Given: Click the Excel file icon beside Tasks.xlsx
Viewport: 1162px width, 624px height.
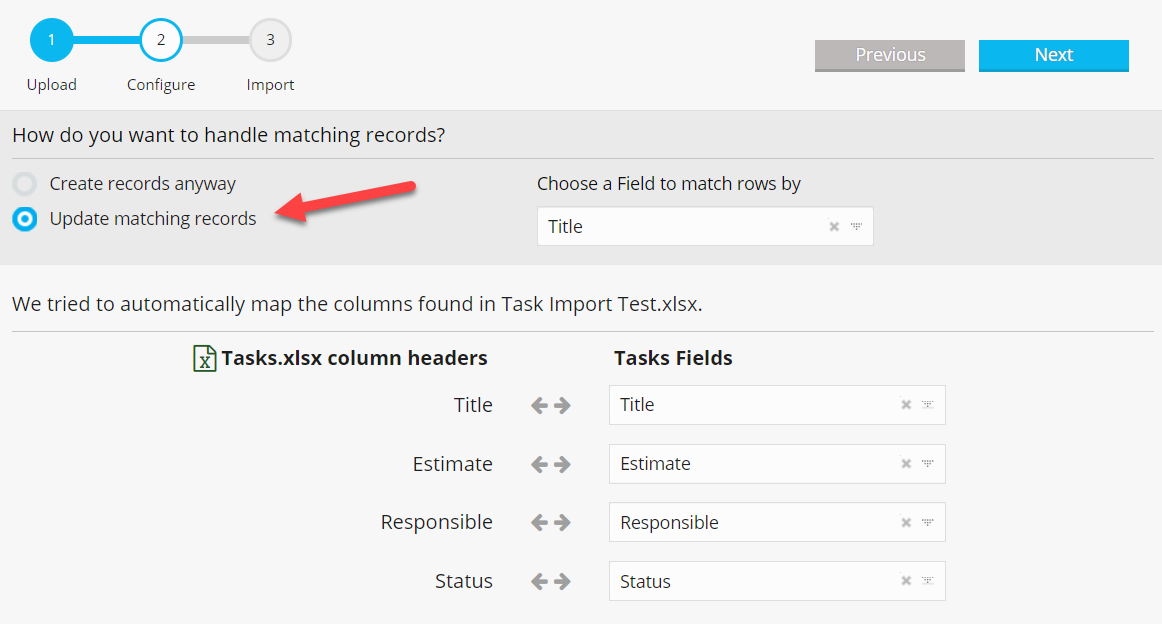Looking at the screenshot, I should (204, 358).
